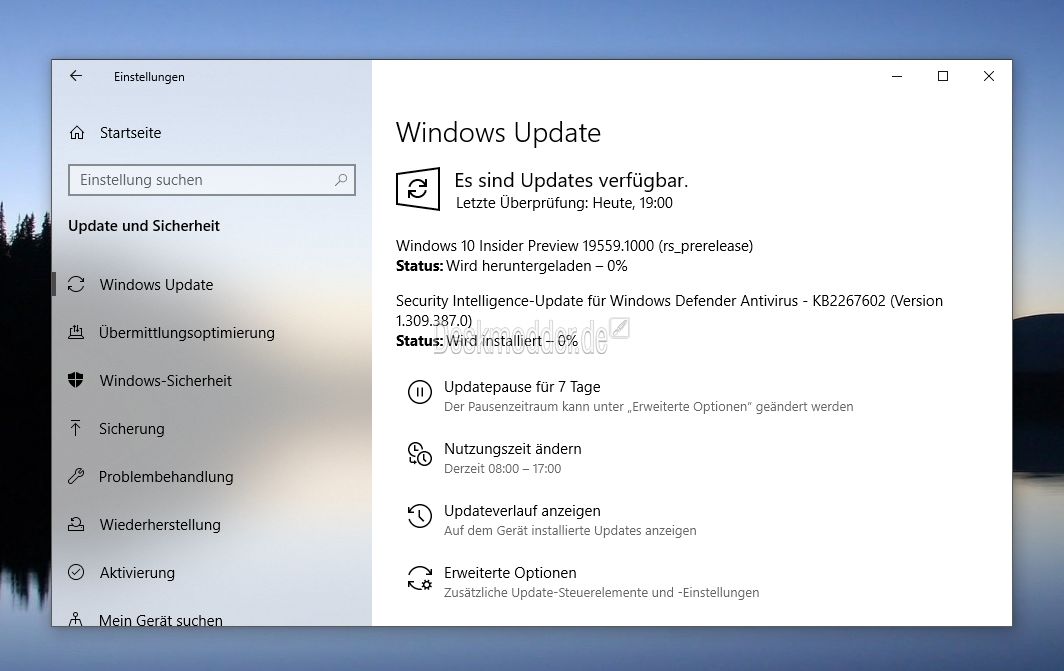Open Windows-Sicherheit section

[166, 381]
